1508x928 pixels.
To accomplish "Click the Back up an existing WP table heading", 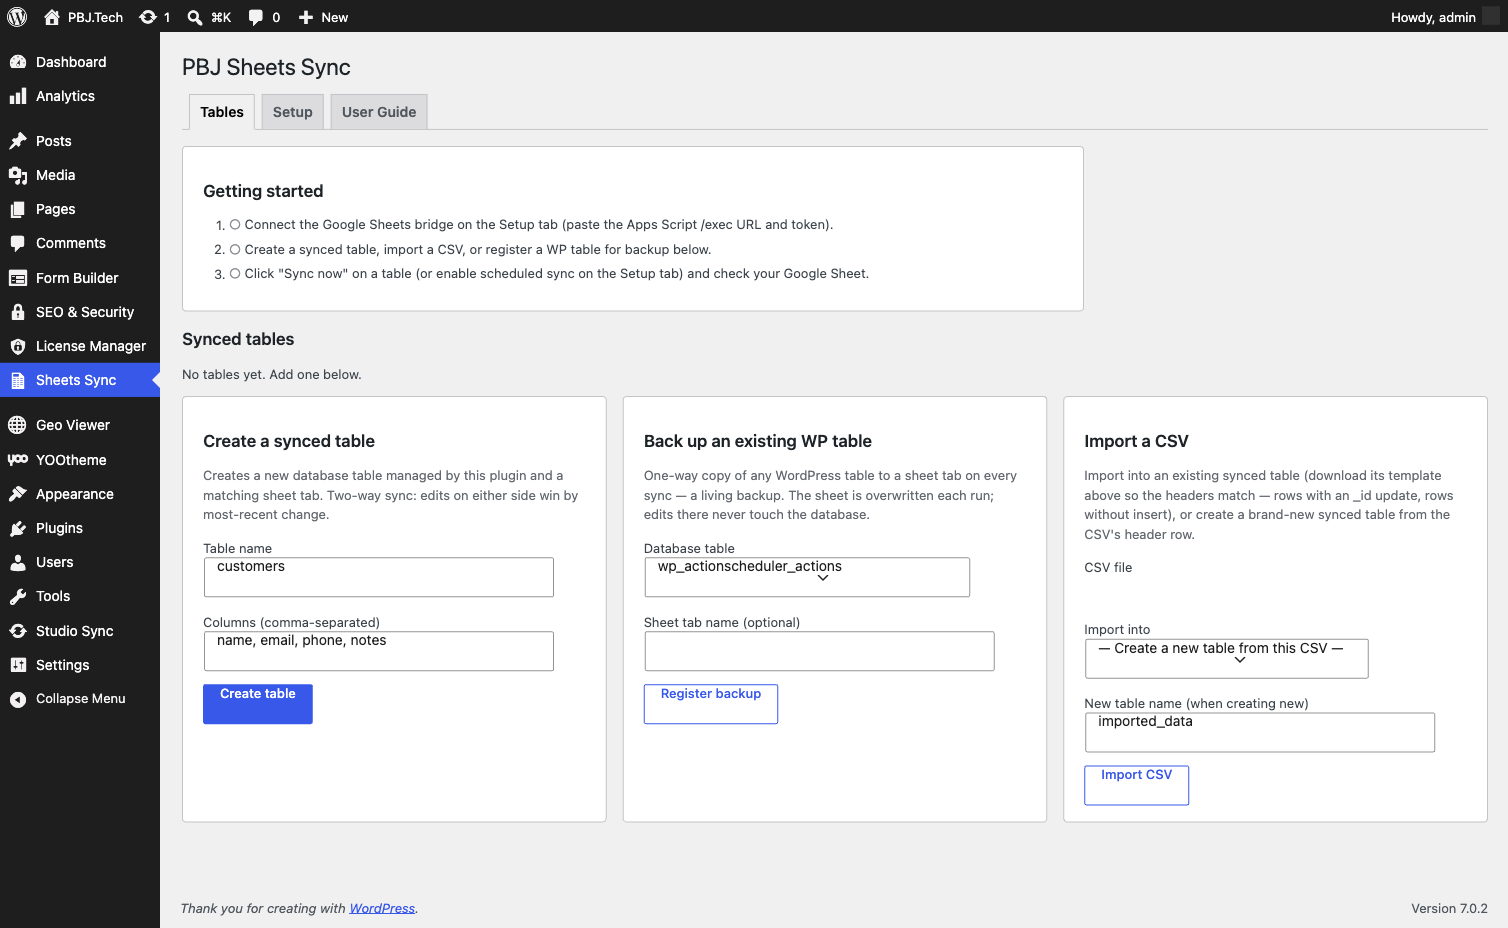I will point(758,441).
